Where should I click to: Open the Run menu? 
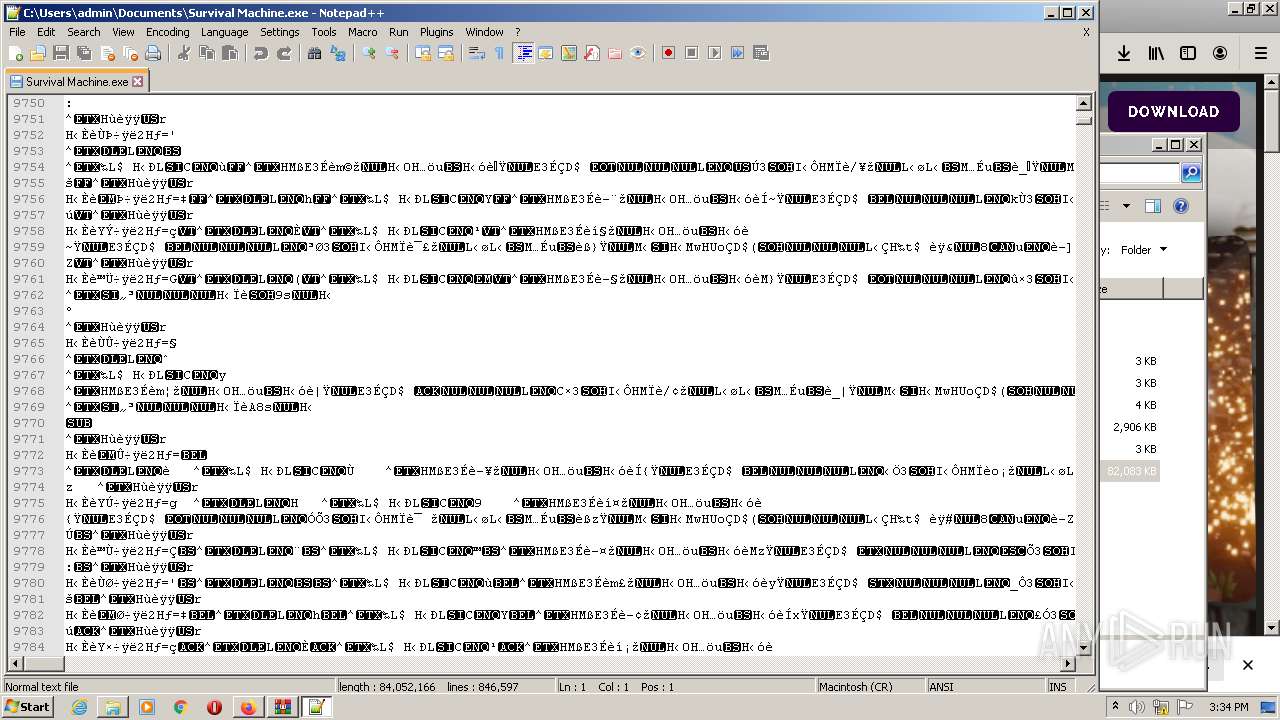click(399, 32)
